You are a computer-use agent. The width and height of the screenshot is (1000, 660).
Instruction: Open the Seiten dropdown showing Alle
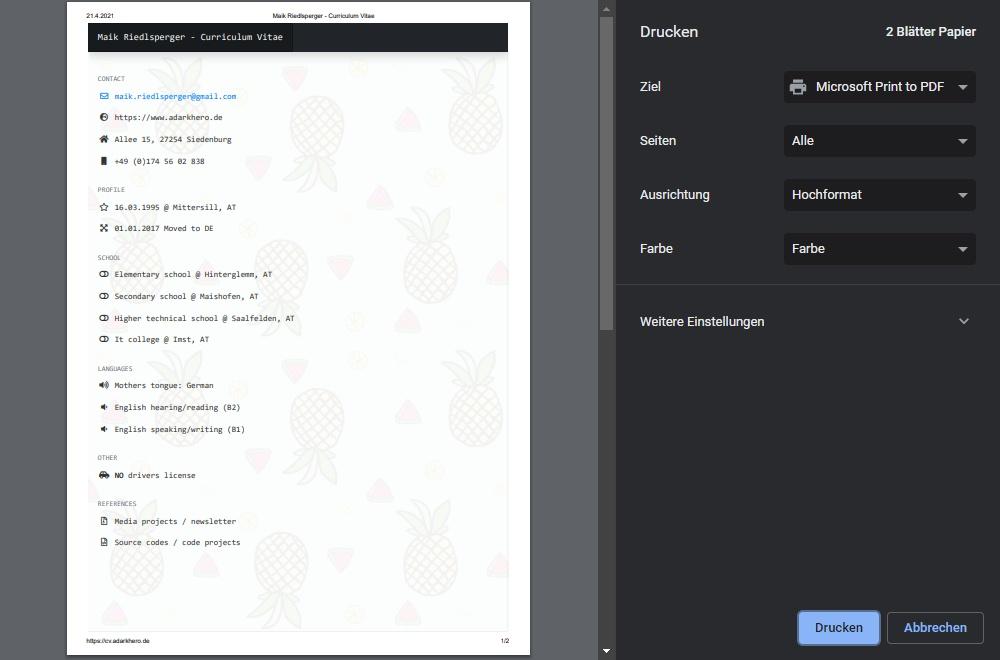(879, 141)
